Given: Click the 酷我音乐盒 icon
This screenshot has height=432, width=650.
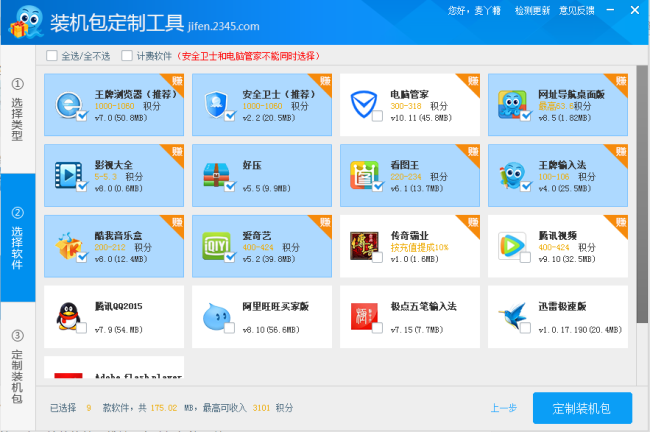Looking at the screenshot, I should (x=68, y=245).
